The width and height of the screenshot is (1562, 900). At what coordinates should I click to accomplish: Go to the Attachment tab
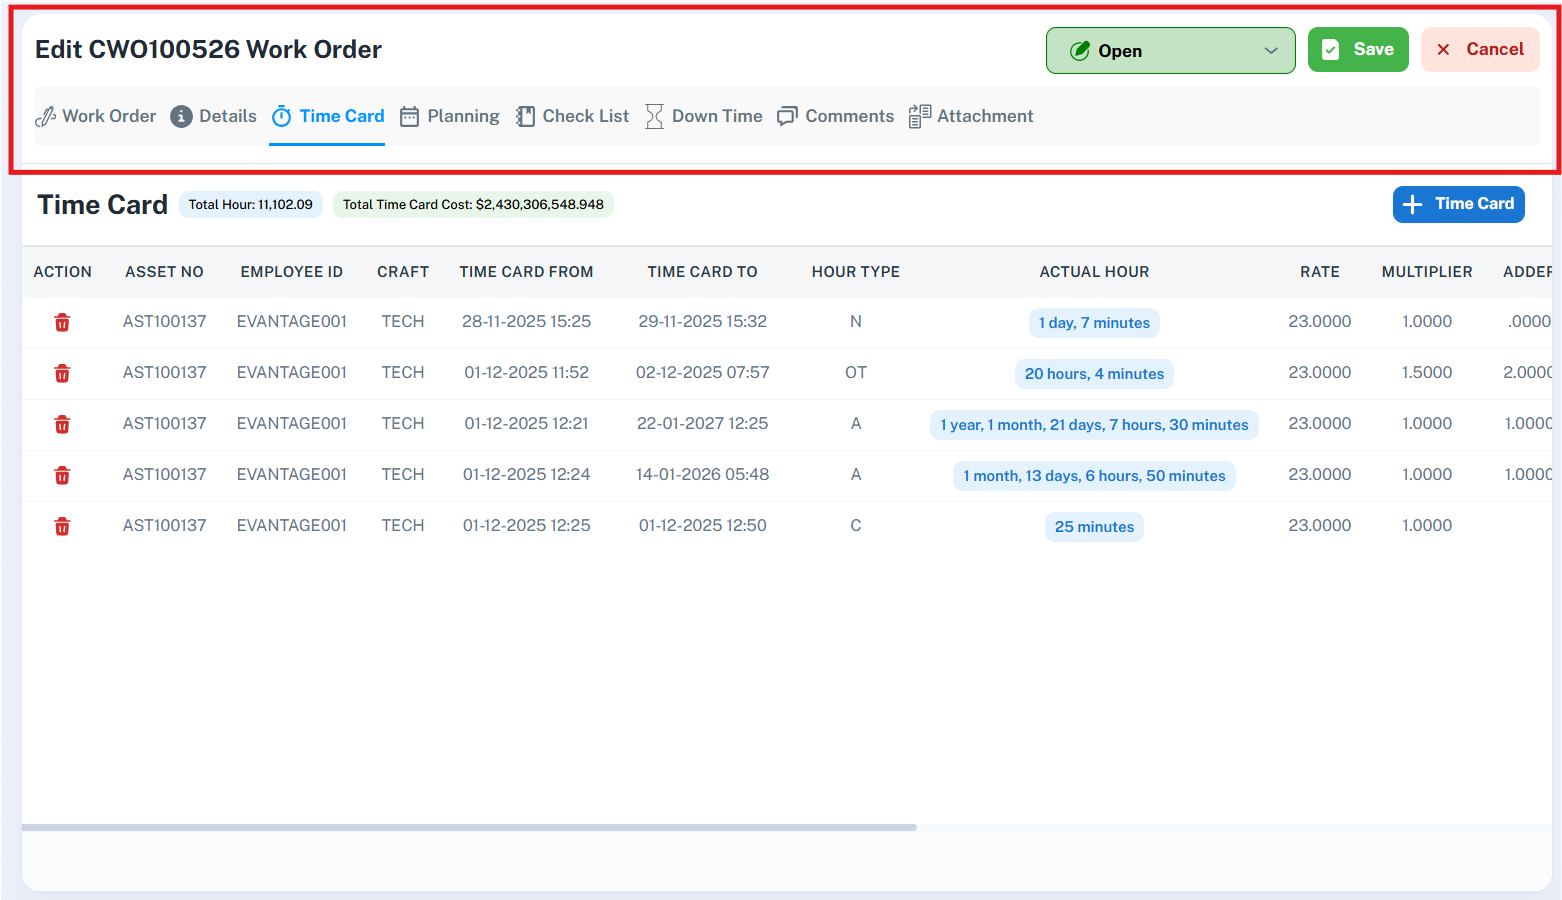tap(971, 117)
